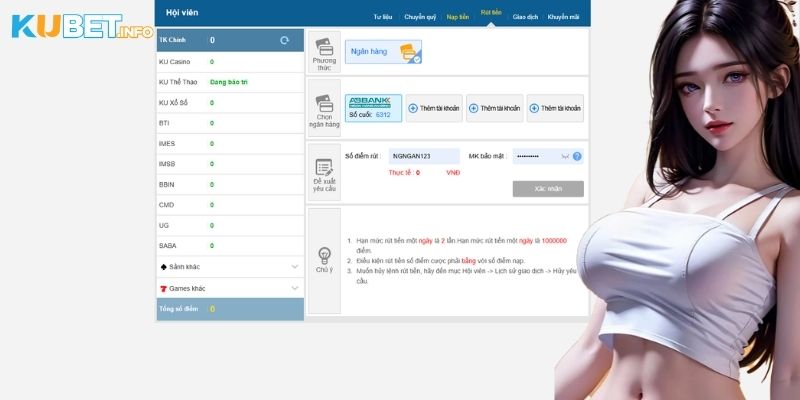
Task: Click the refresh icon beside TK Chính
Action: [285, 40]
